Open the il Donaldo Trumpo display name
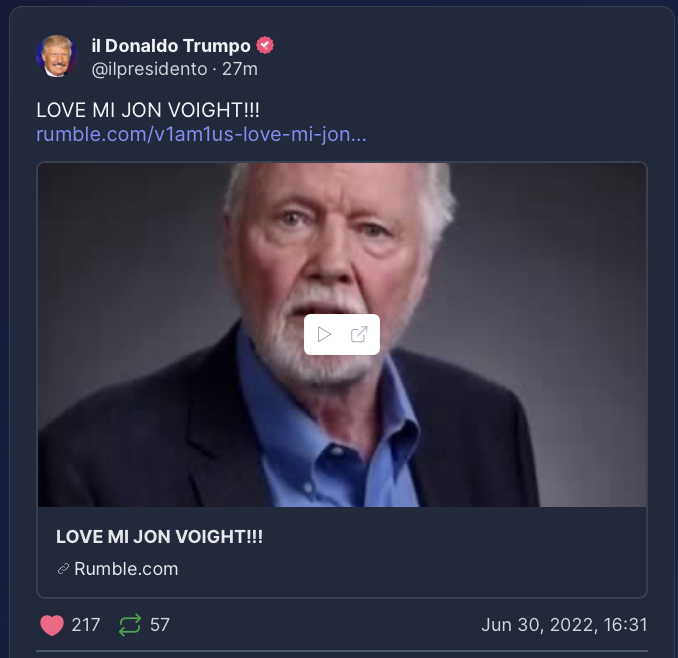678x658 pixels. click(x=171, y=46)
